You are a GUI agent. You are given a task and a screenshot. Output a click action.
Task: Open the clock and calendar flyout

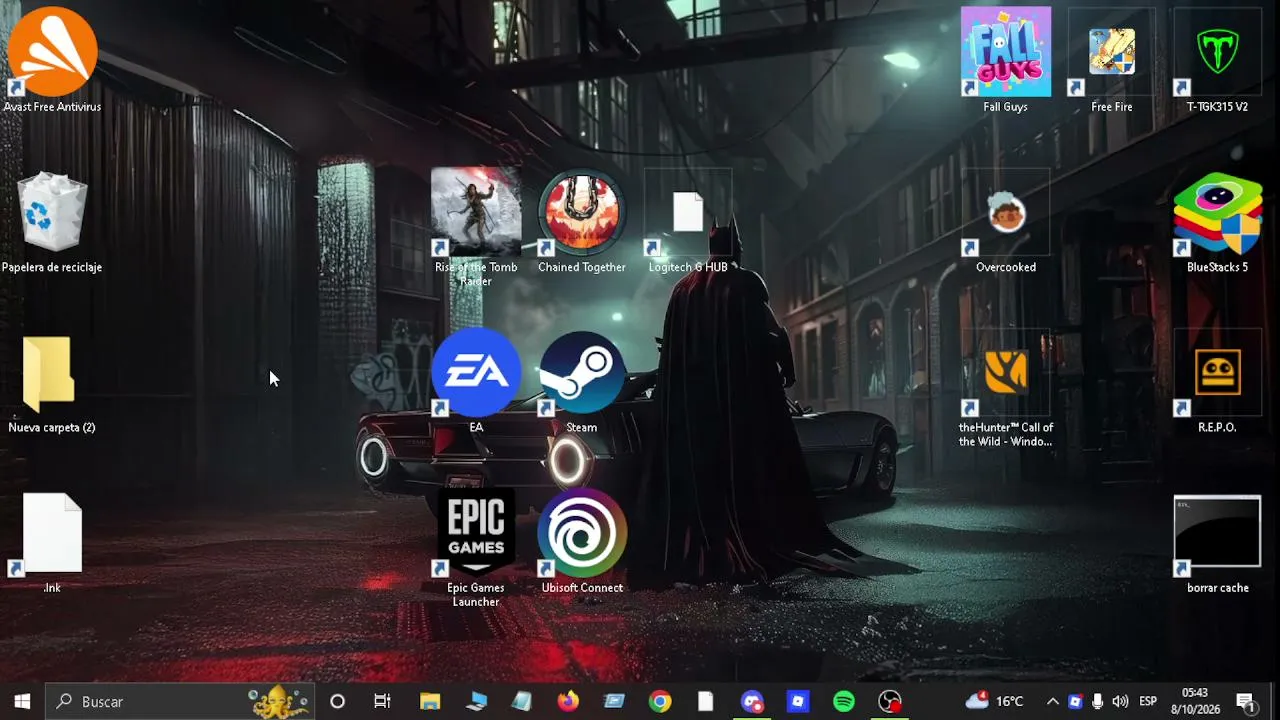pos(1195,702)
